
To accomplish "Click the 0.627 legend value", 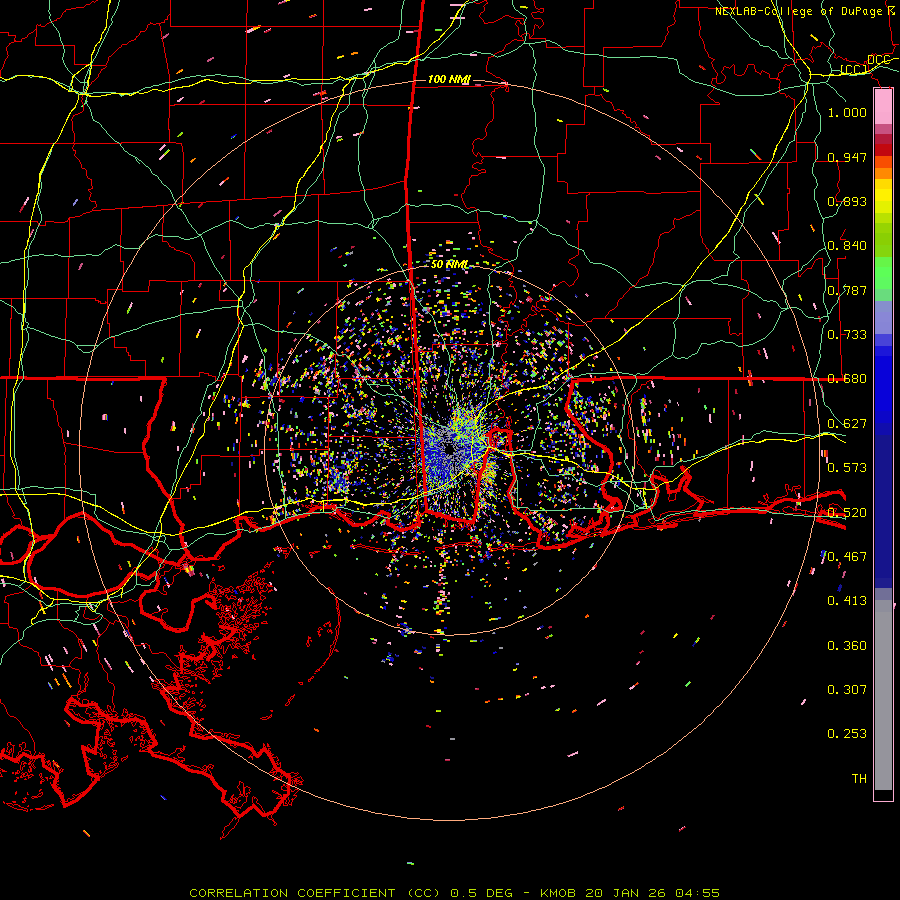I will (847, 424).
